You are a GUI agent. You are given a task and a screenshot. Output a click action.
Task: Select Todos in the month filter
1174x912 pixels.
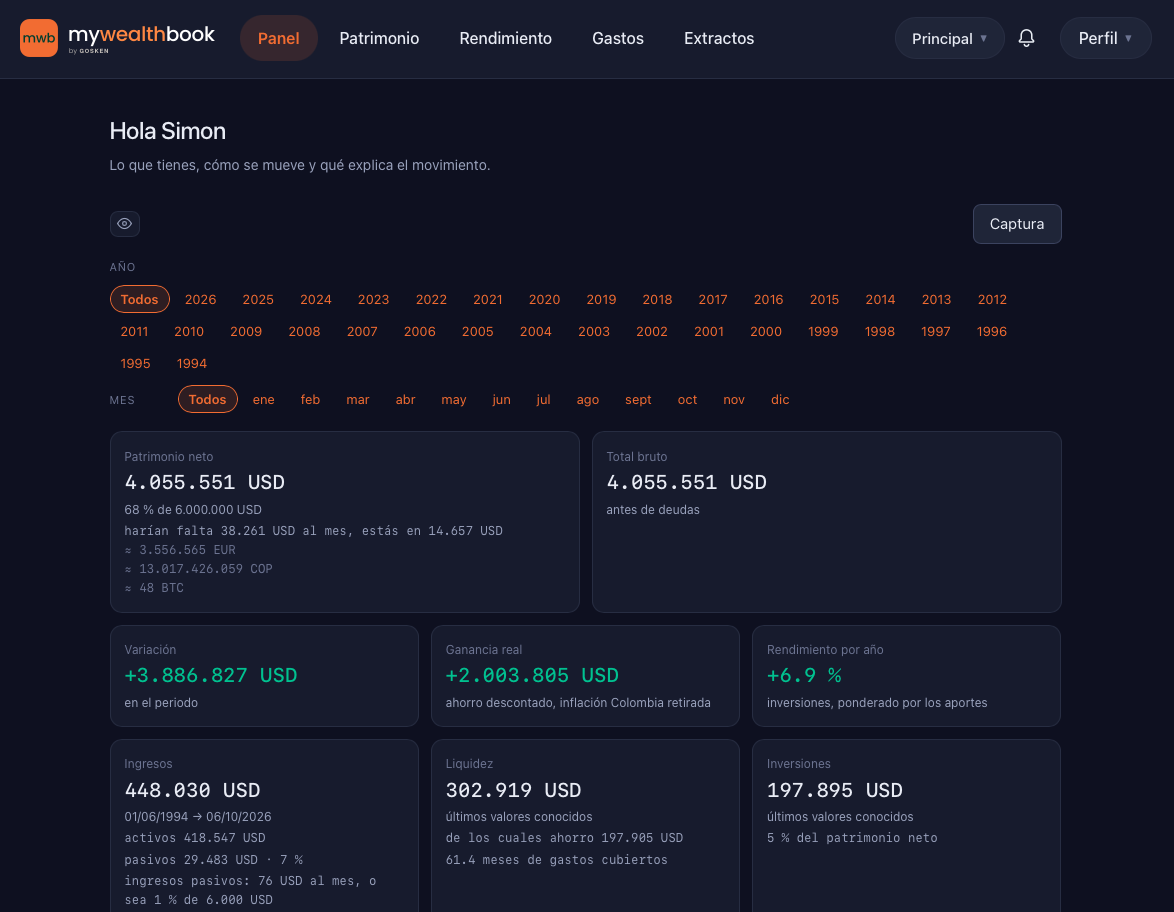pyautogui.click(x=207, y=400)
